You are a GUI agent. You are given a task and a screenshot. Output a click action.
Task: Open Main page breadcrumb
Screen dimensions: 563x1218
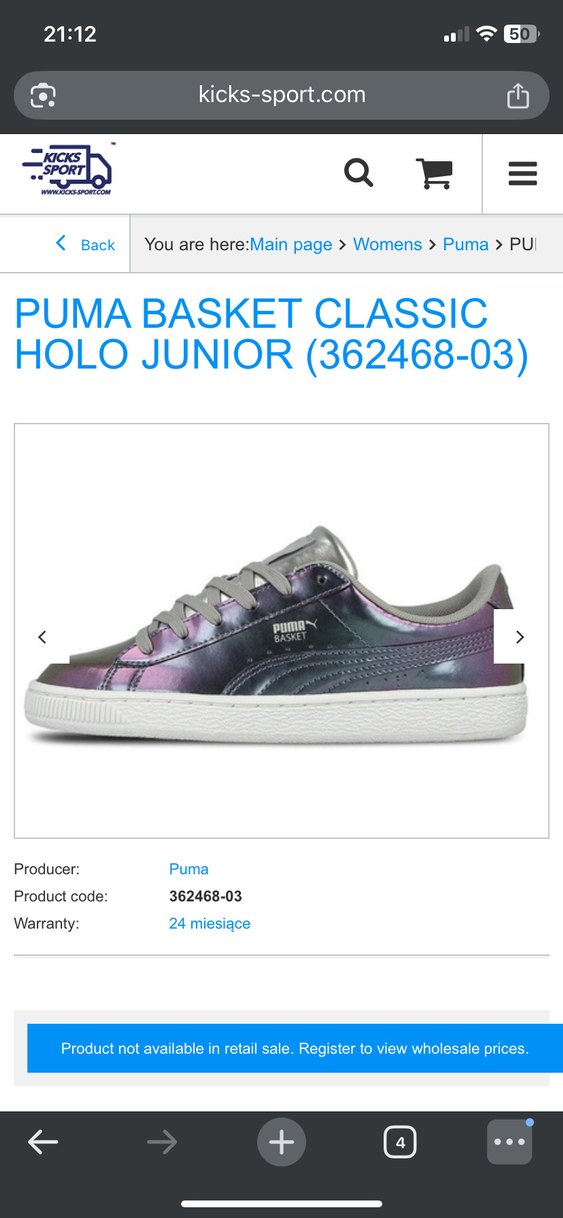point(291,244)
